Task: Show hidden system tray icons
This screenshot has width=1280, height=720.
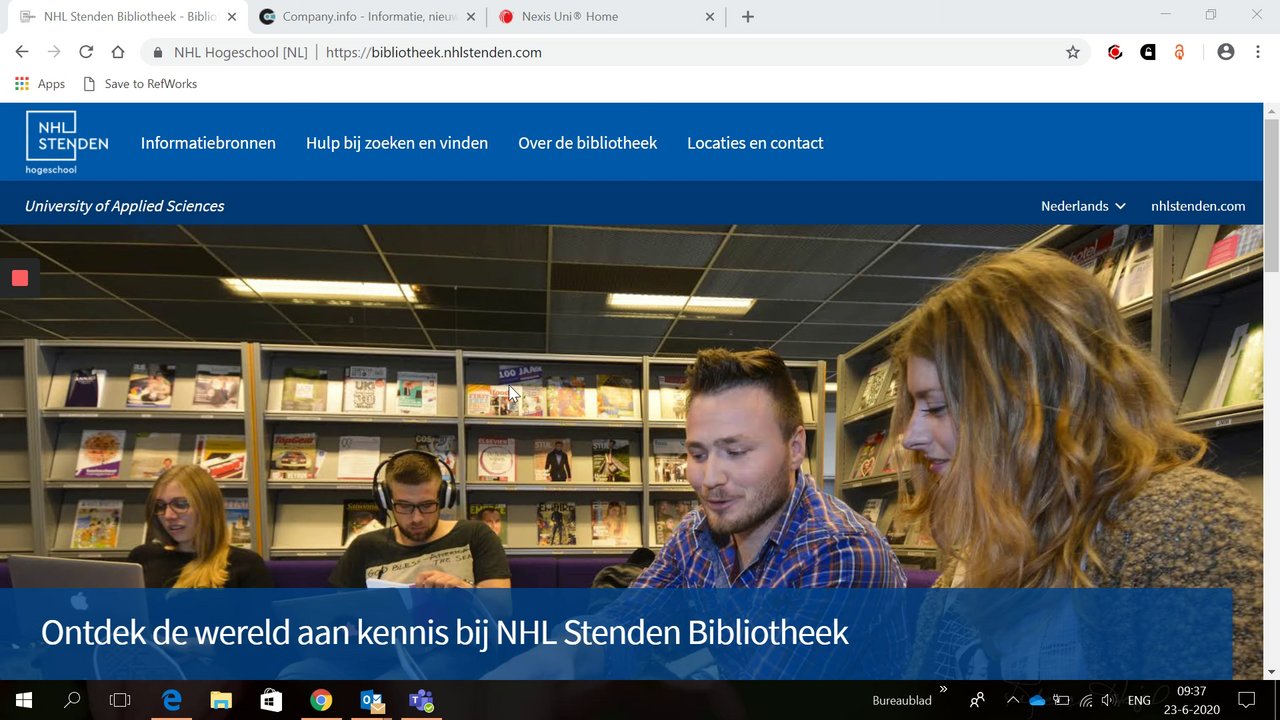Action: click(x=1013, y=700)
